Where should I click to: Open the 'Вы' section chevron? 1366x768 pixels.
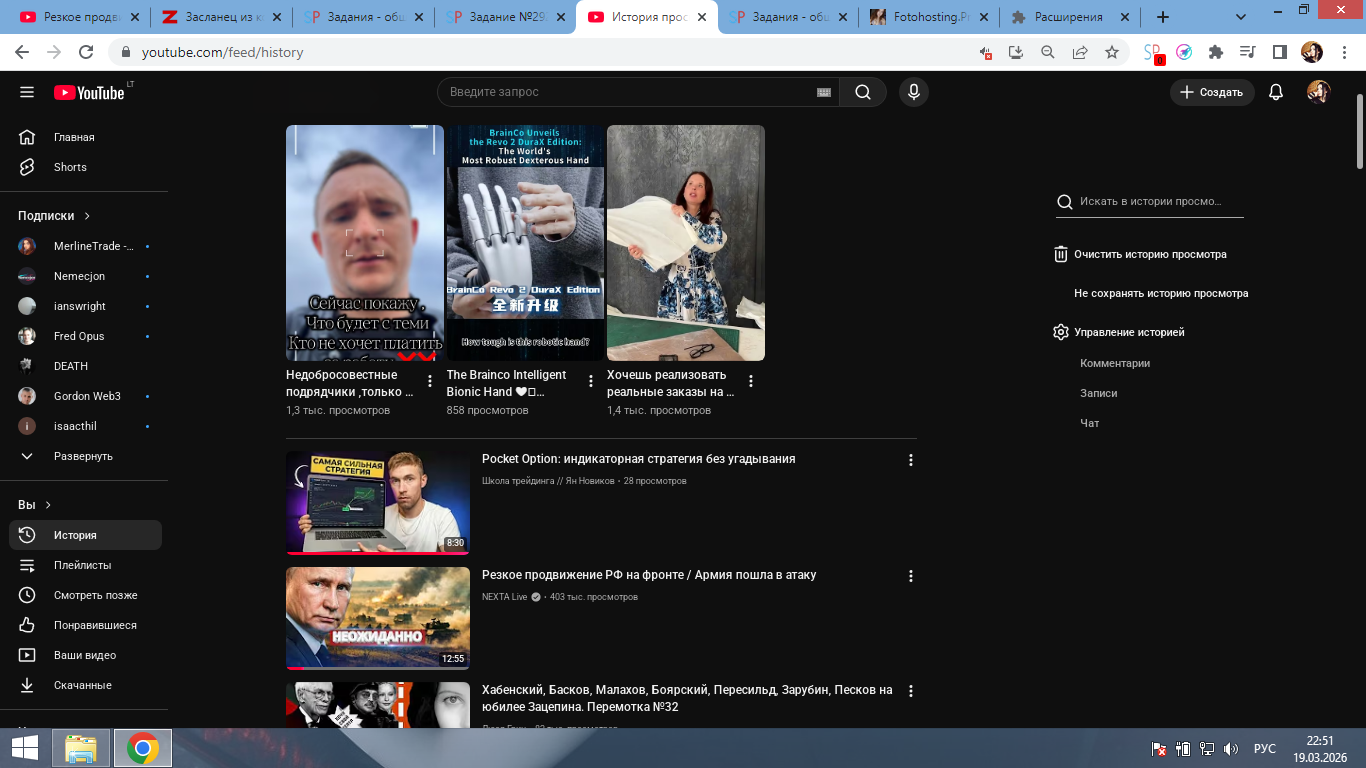click(48, 505)
